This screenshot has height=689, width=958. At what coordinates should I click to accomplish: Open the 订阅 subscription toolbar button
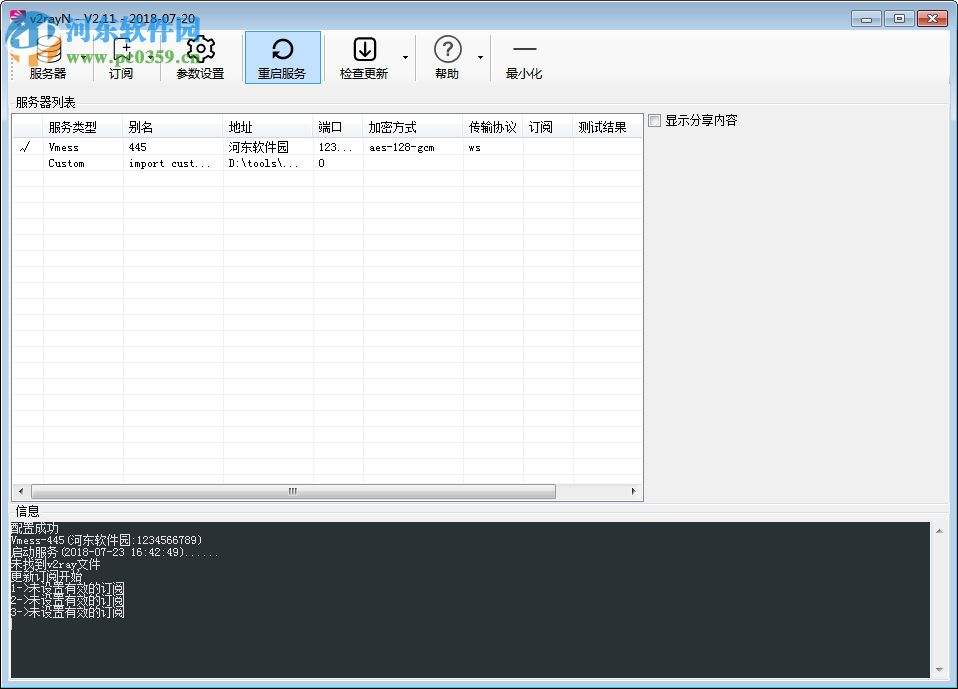(121, 59)
